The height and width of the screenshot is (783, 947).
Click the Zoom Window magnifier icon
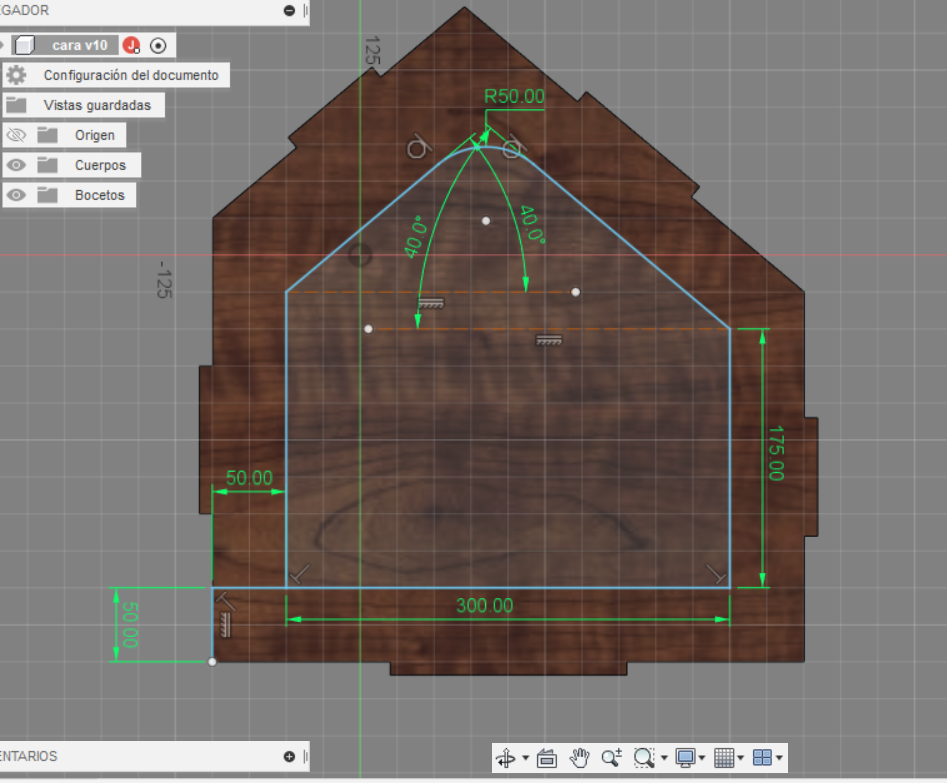coord(644,758)
